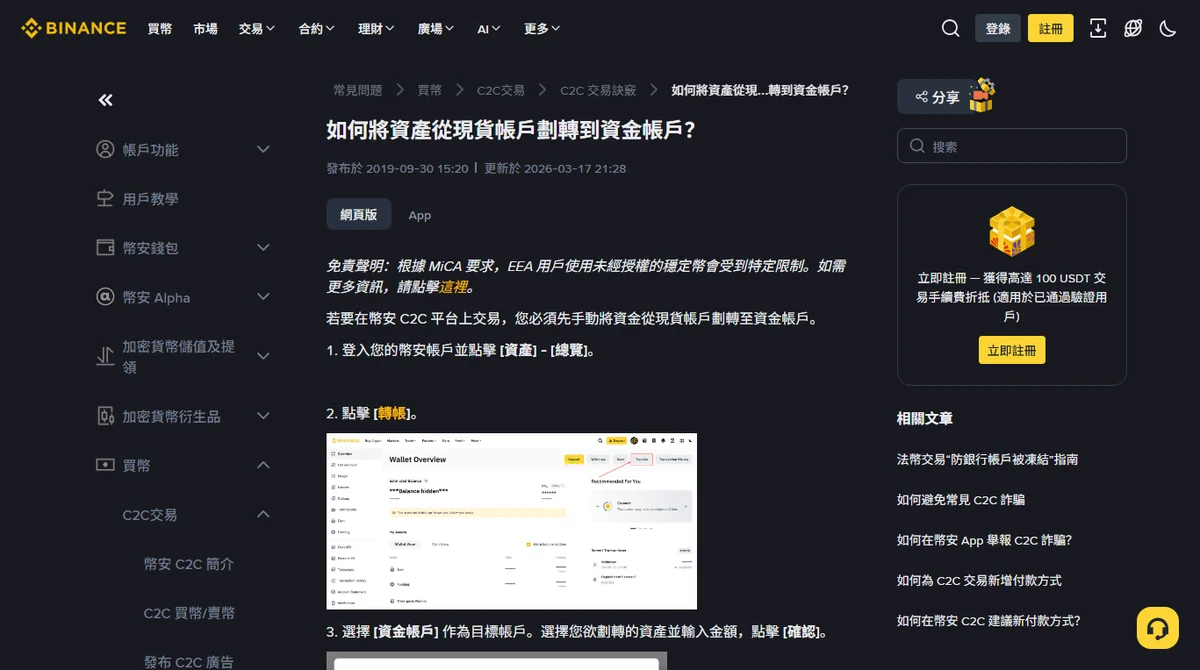Click the 買幣 sidebar icon
Viewport: 1200px width, 670px height.
(105, 465)
